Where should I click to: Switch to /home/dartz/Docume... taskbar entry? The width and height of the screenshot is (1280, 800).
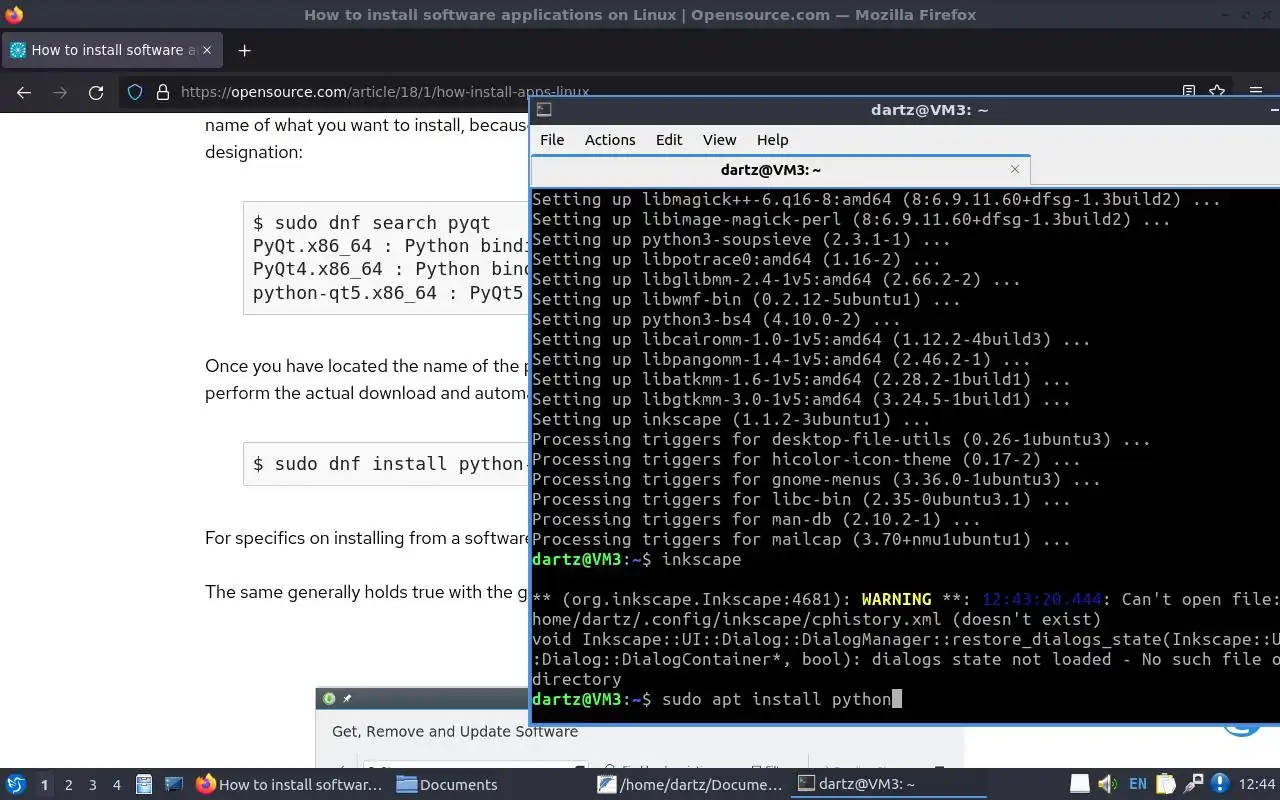pos(690,784)
